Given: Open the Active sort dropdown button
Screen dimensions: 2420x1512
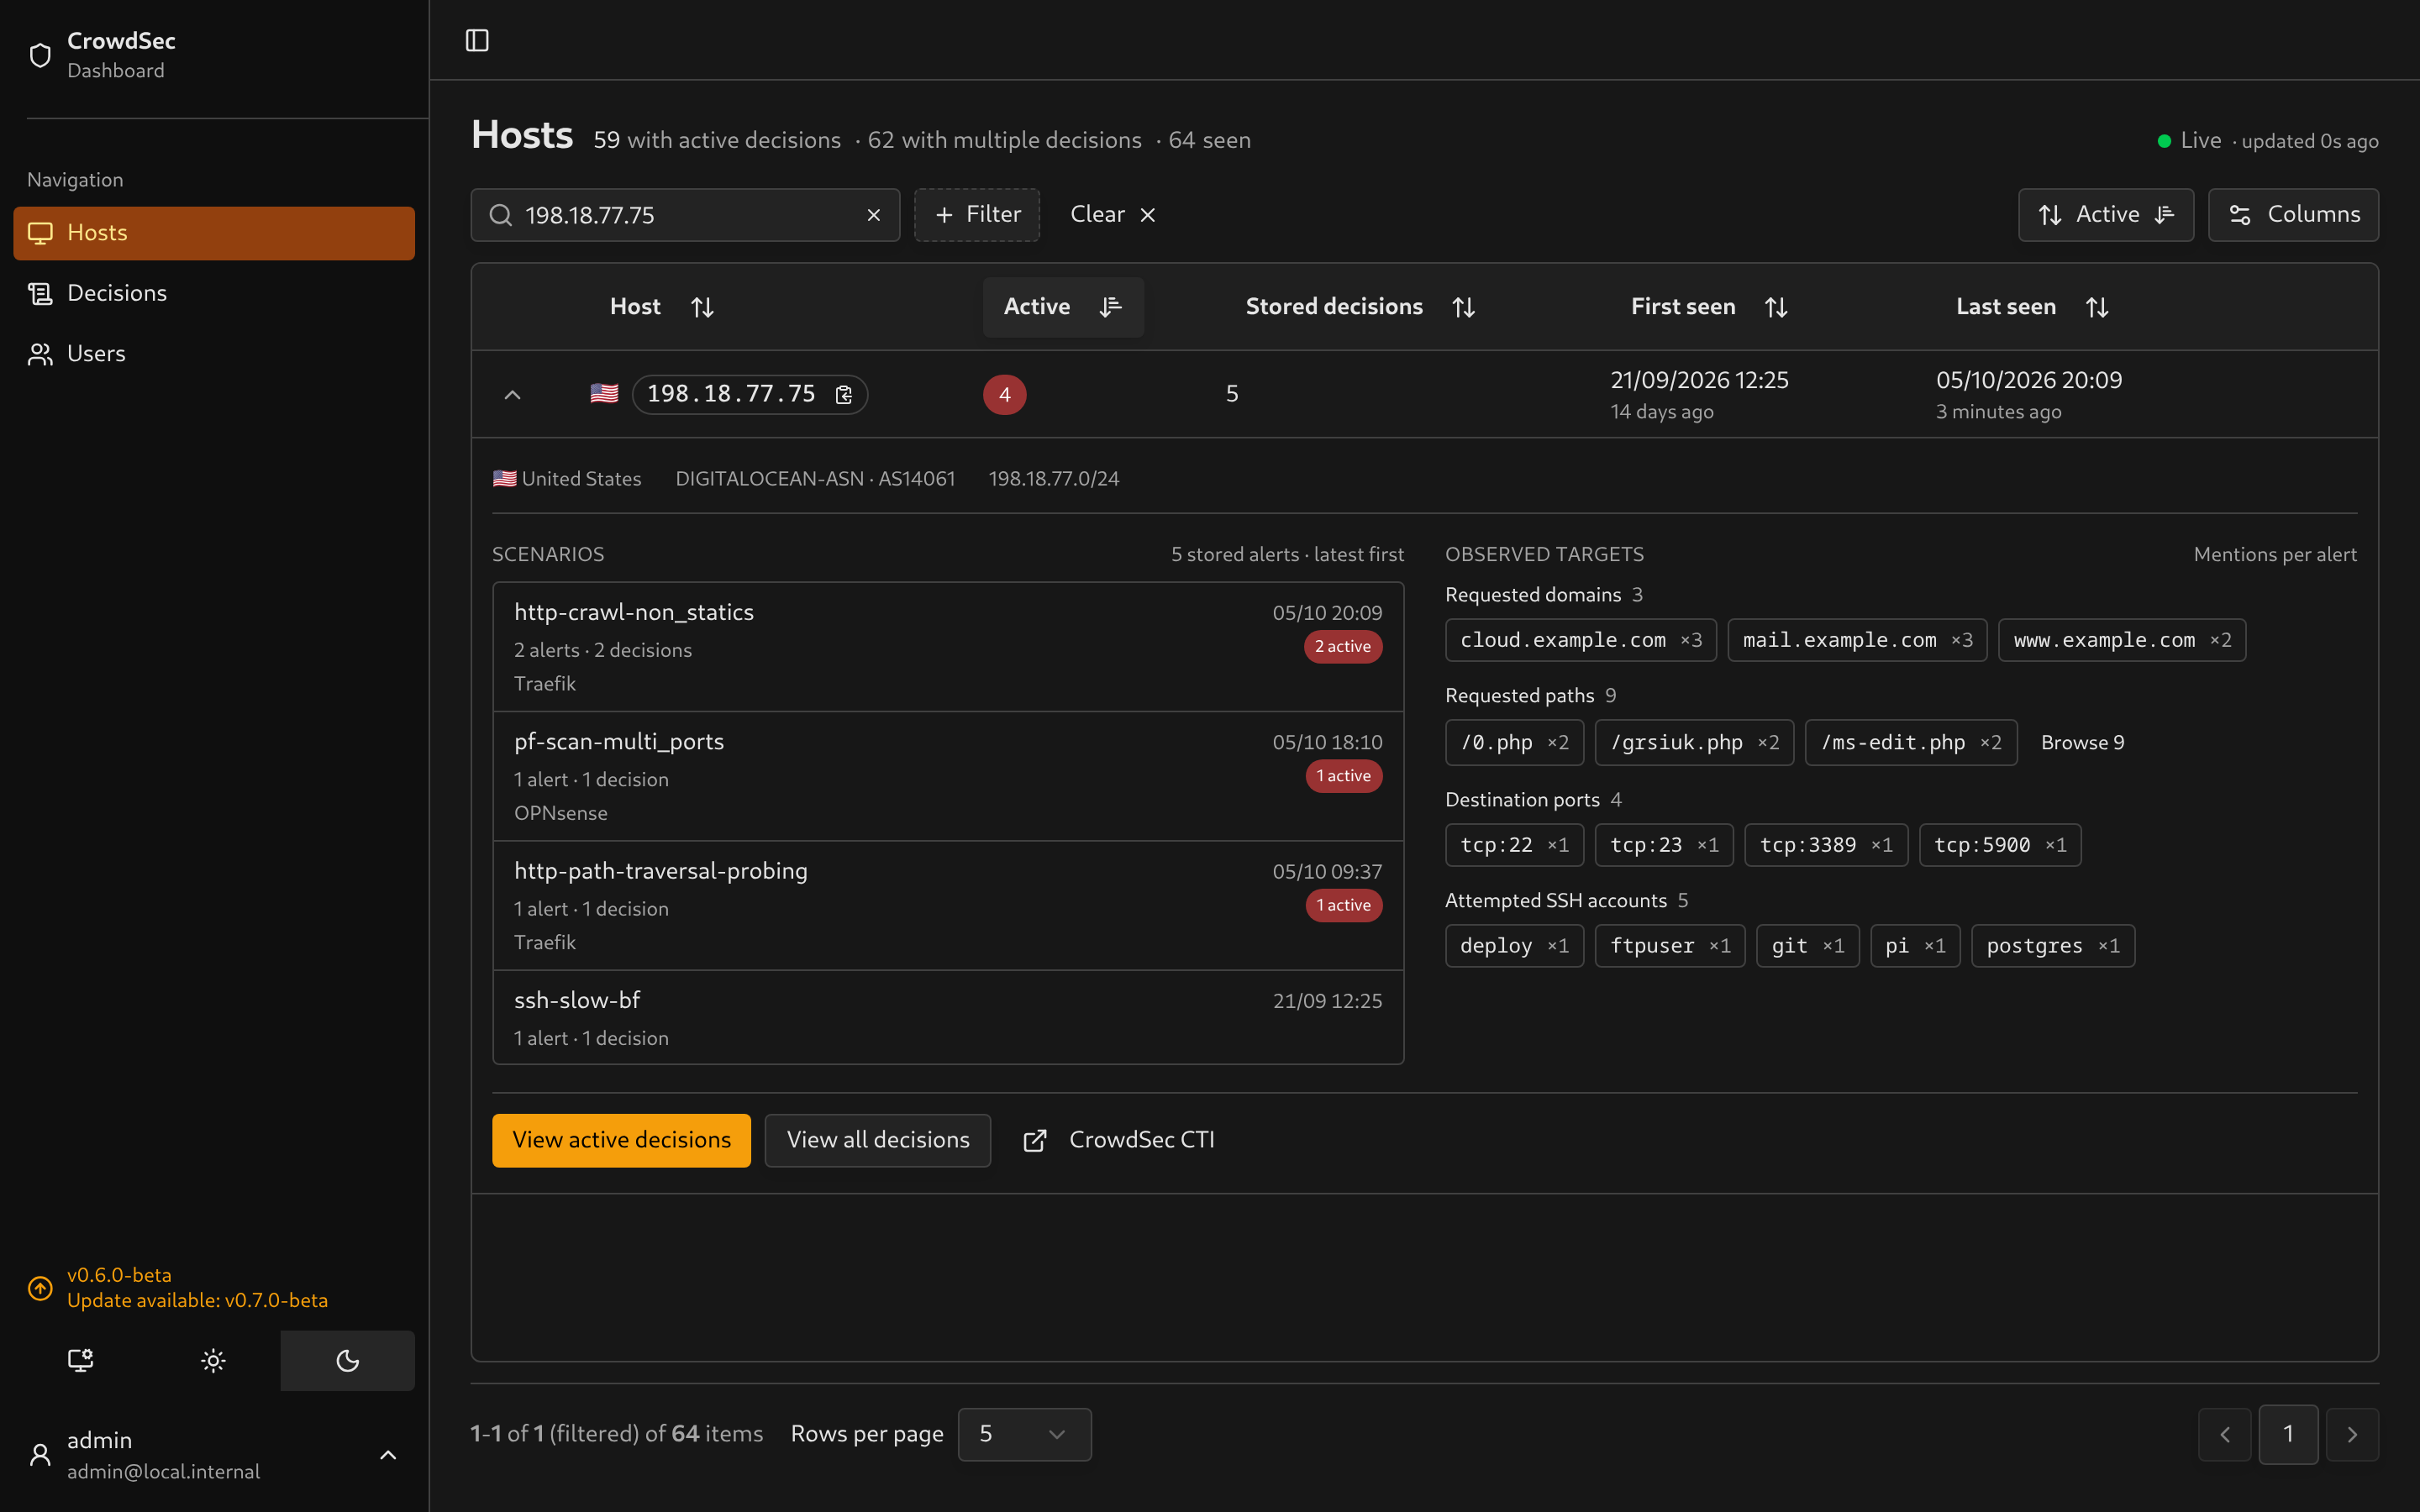Looking at the screenshot, I should point(2105,215).
